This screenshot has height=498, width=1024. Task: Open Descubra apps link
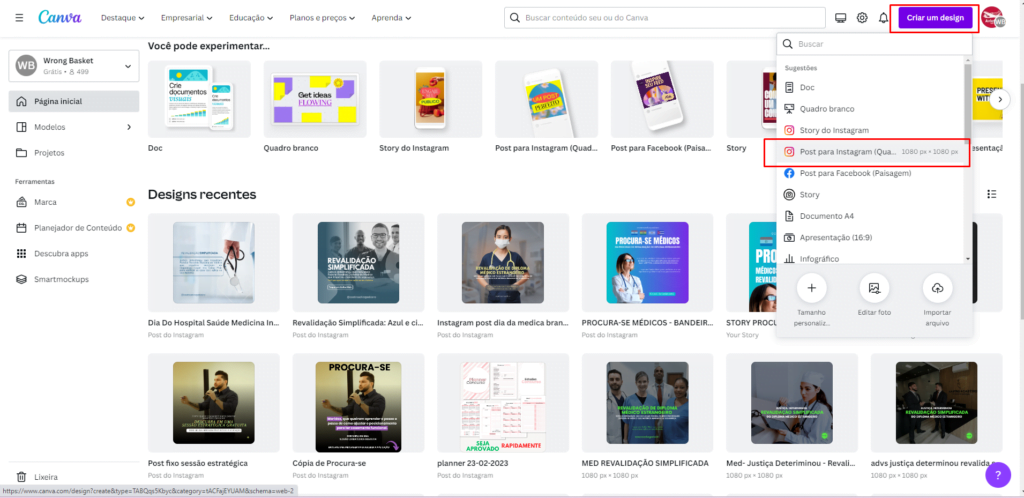(74, 253)
